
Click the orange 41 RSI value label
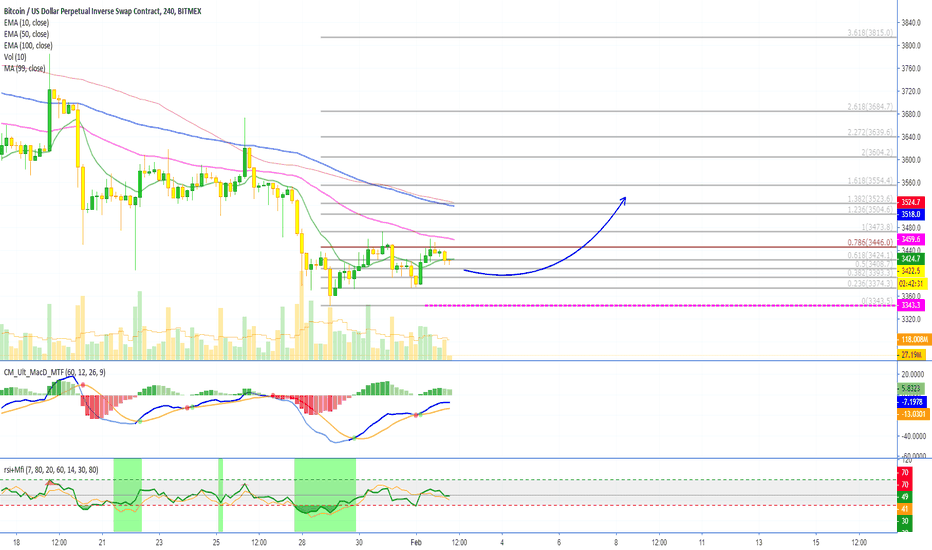coord(905,509)
